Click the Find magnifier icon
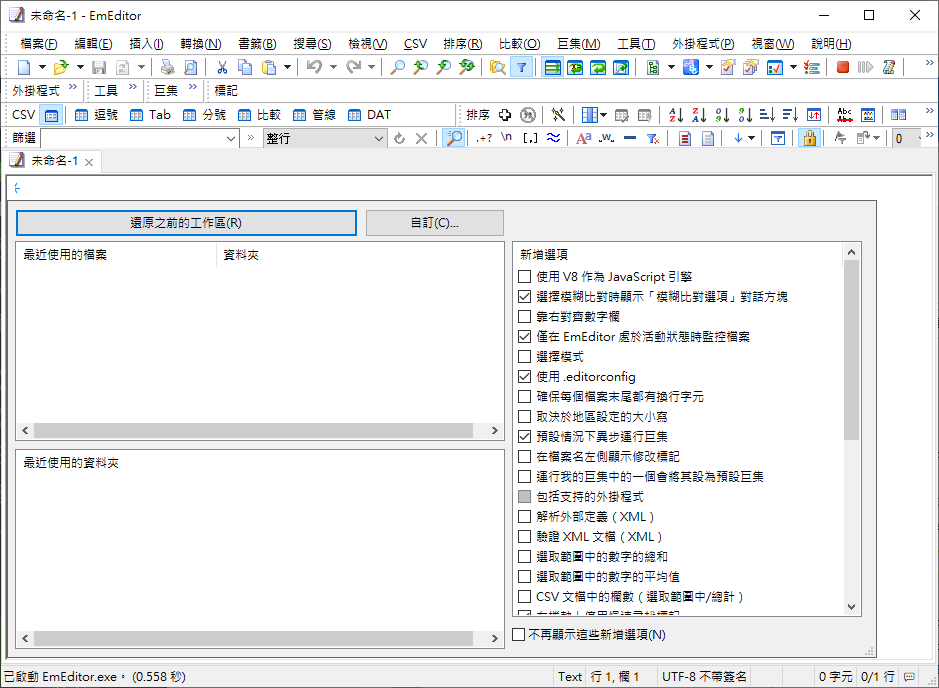The height and width of the screenshot is (688, 939). tap(397, 67)
